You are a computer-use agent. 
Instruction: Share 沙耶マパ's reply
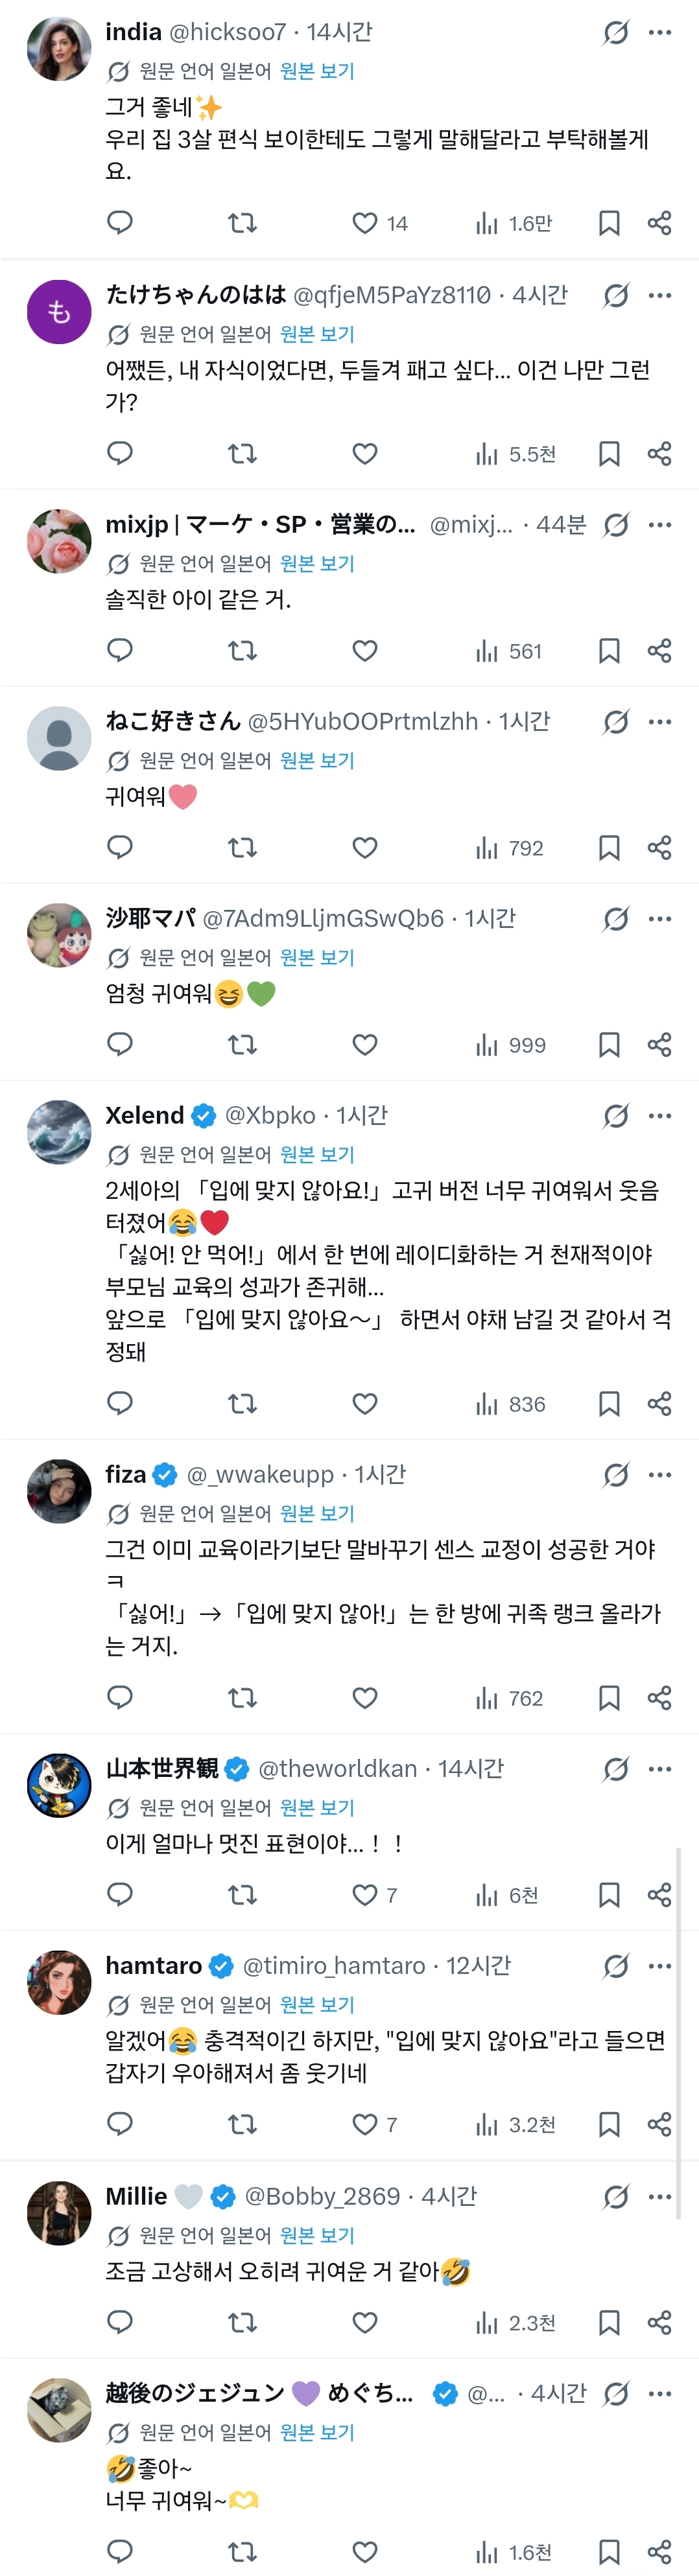659,1045
